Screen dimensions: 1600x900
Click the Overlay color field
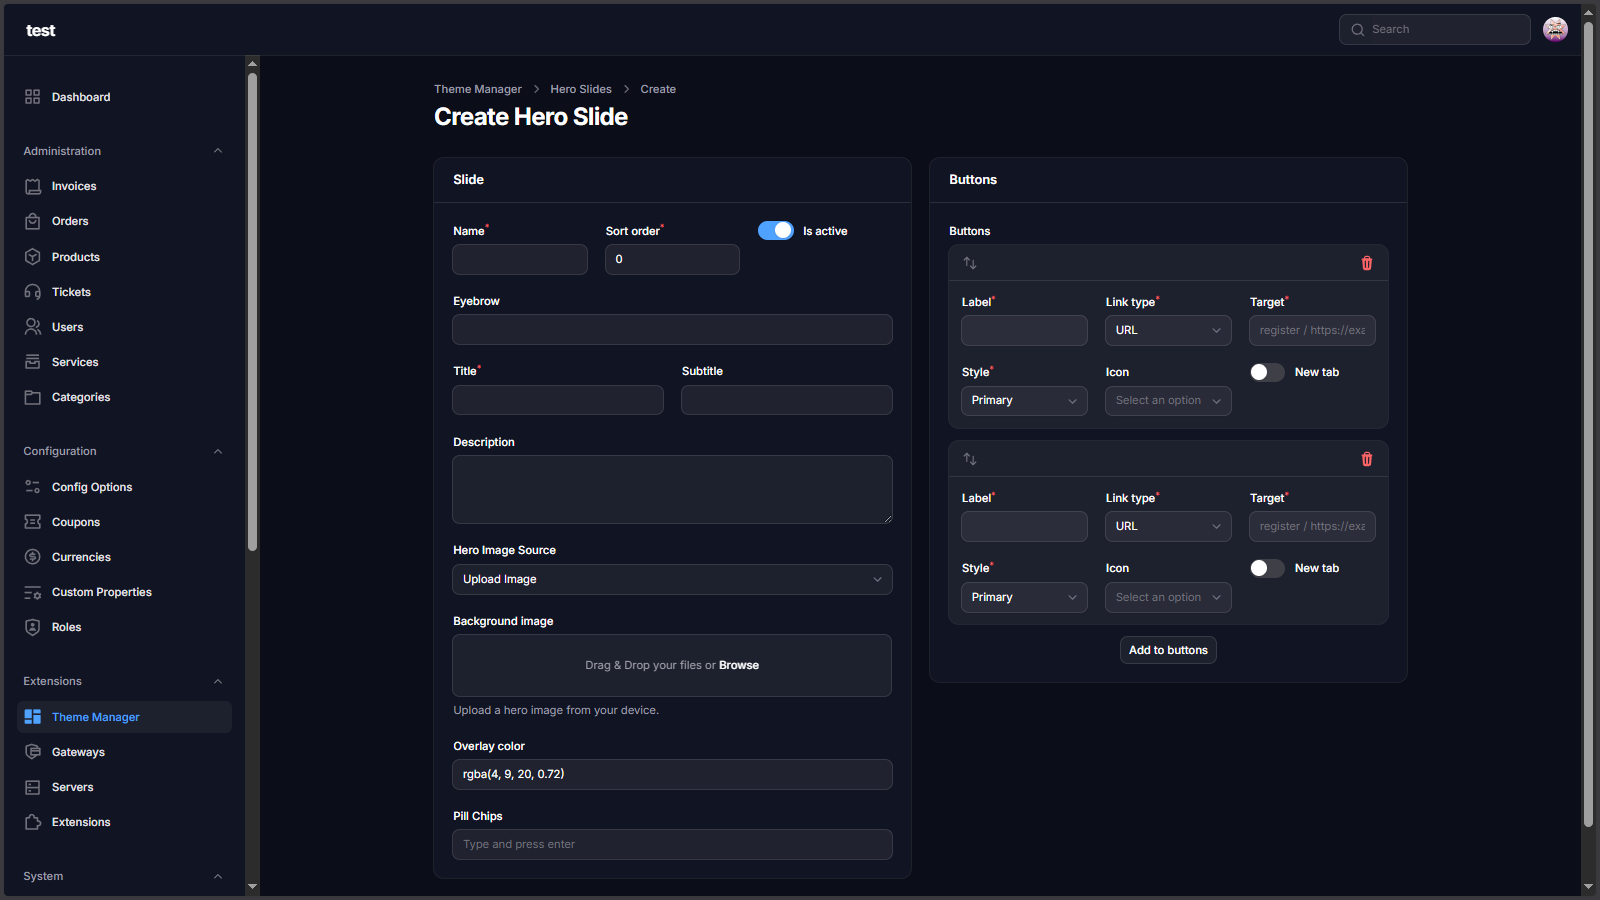pos(672,775)
